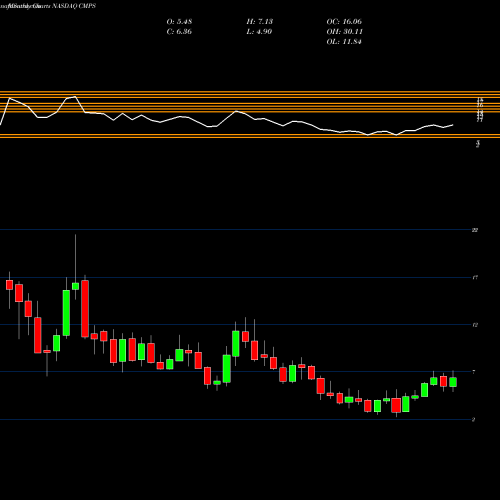Click the 12 price axis label
The image size is (500, 500).
tap(475, 325)
